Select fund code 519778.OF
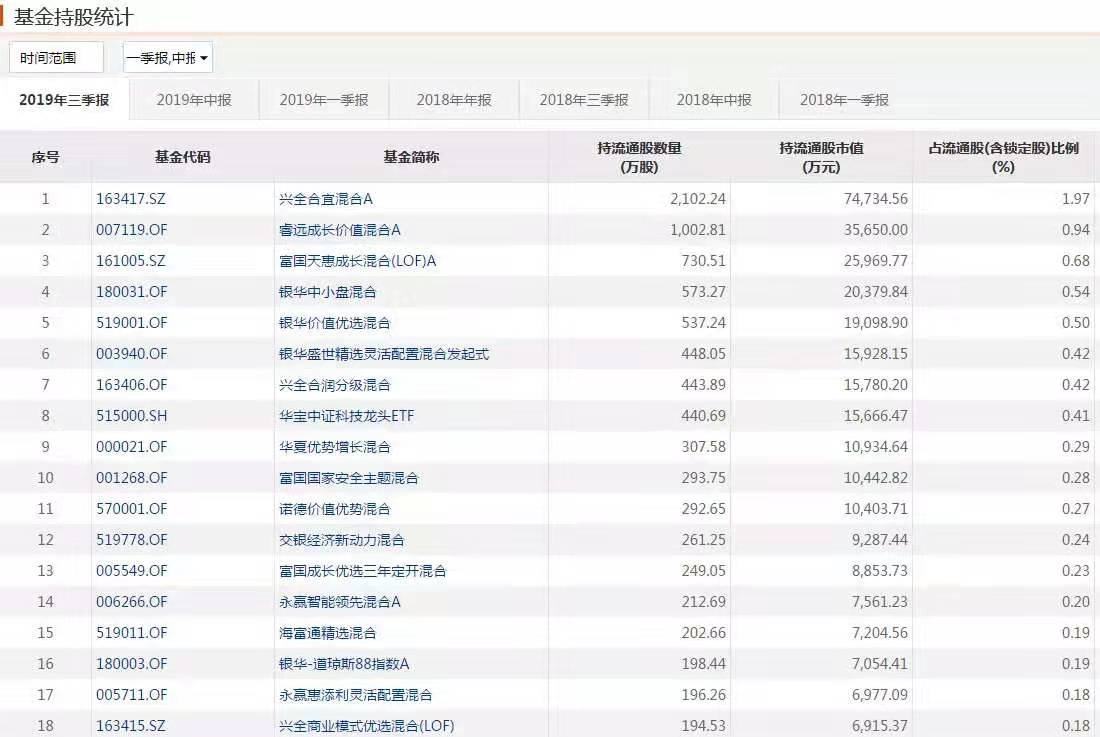Screen dimensions: 1100x737 coord(132,539)
